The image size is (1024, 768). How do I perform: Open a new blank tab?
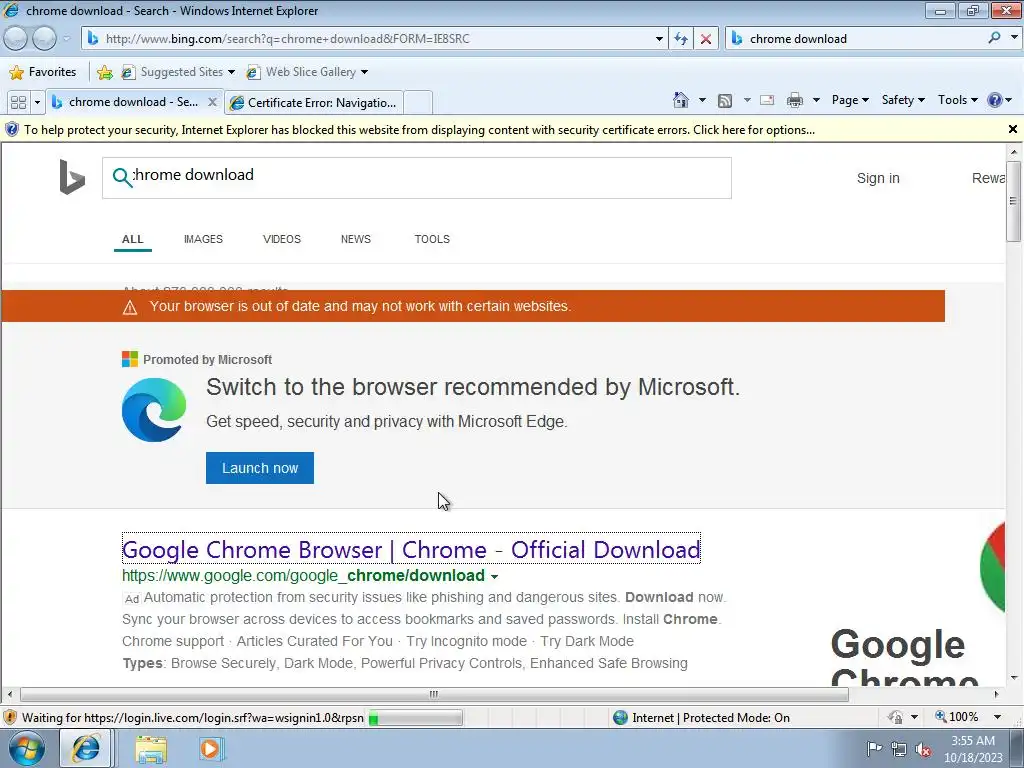(x=418, y=103)
